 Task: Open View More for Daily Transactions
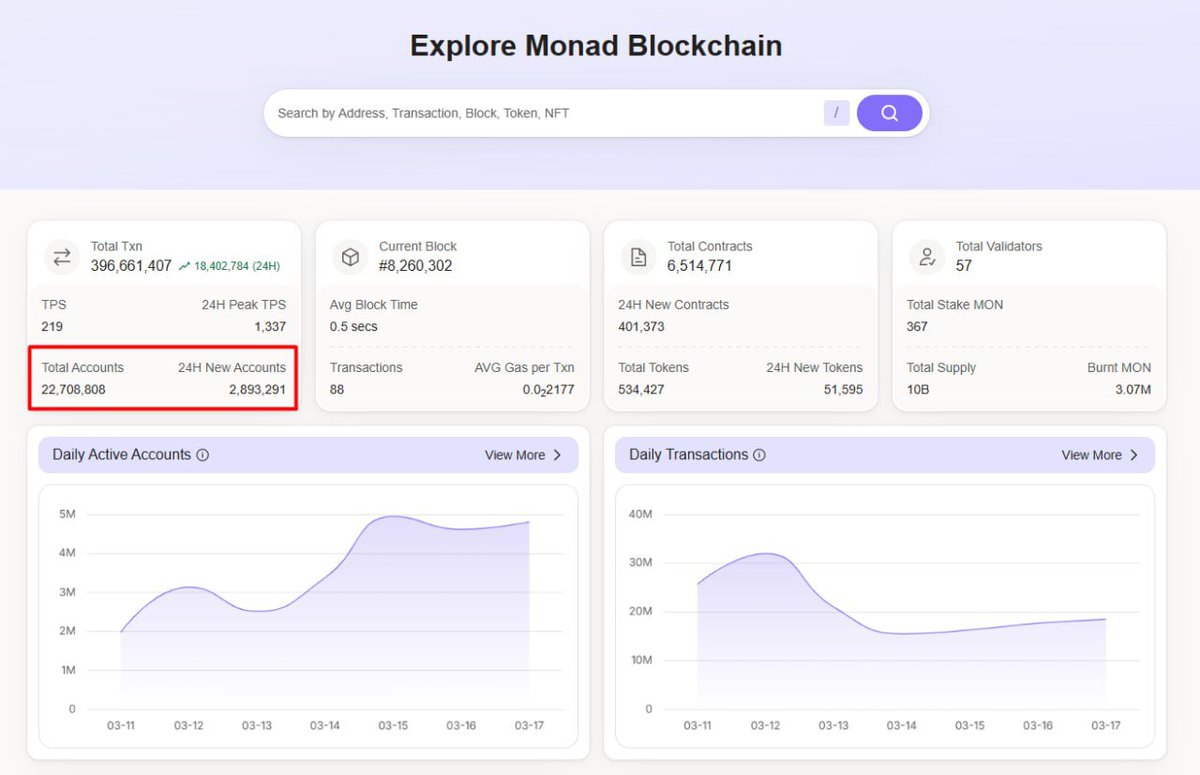pyautogui.click(x=1091, y=455)
